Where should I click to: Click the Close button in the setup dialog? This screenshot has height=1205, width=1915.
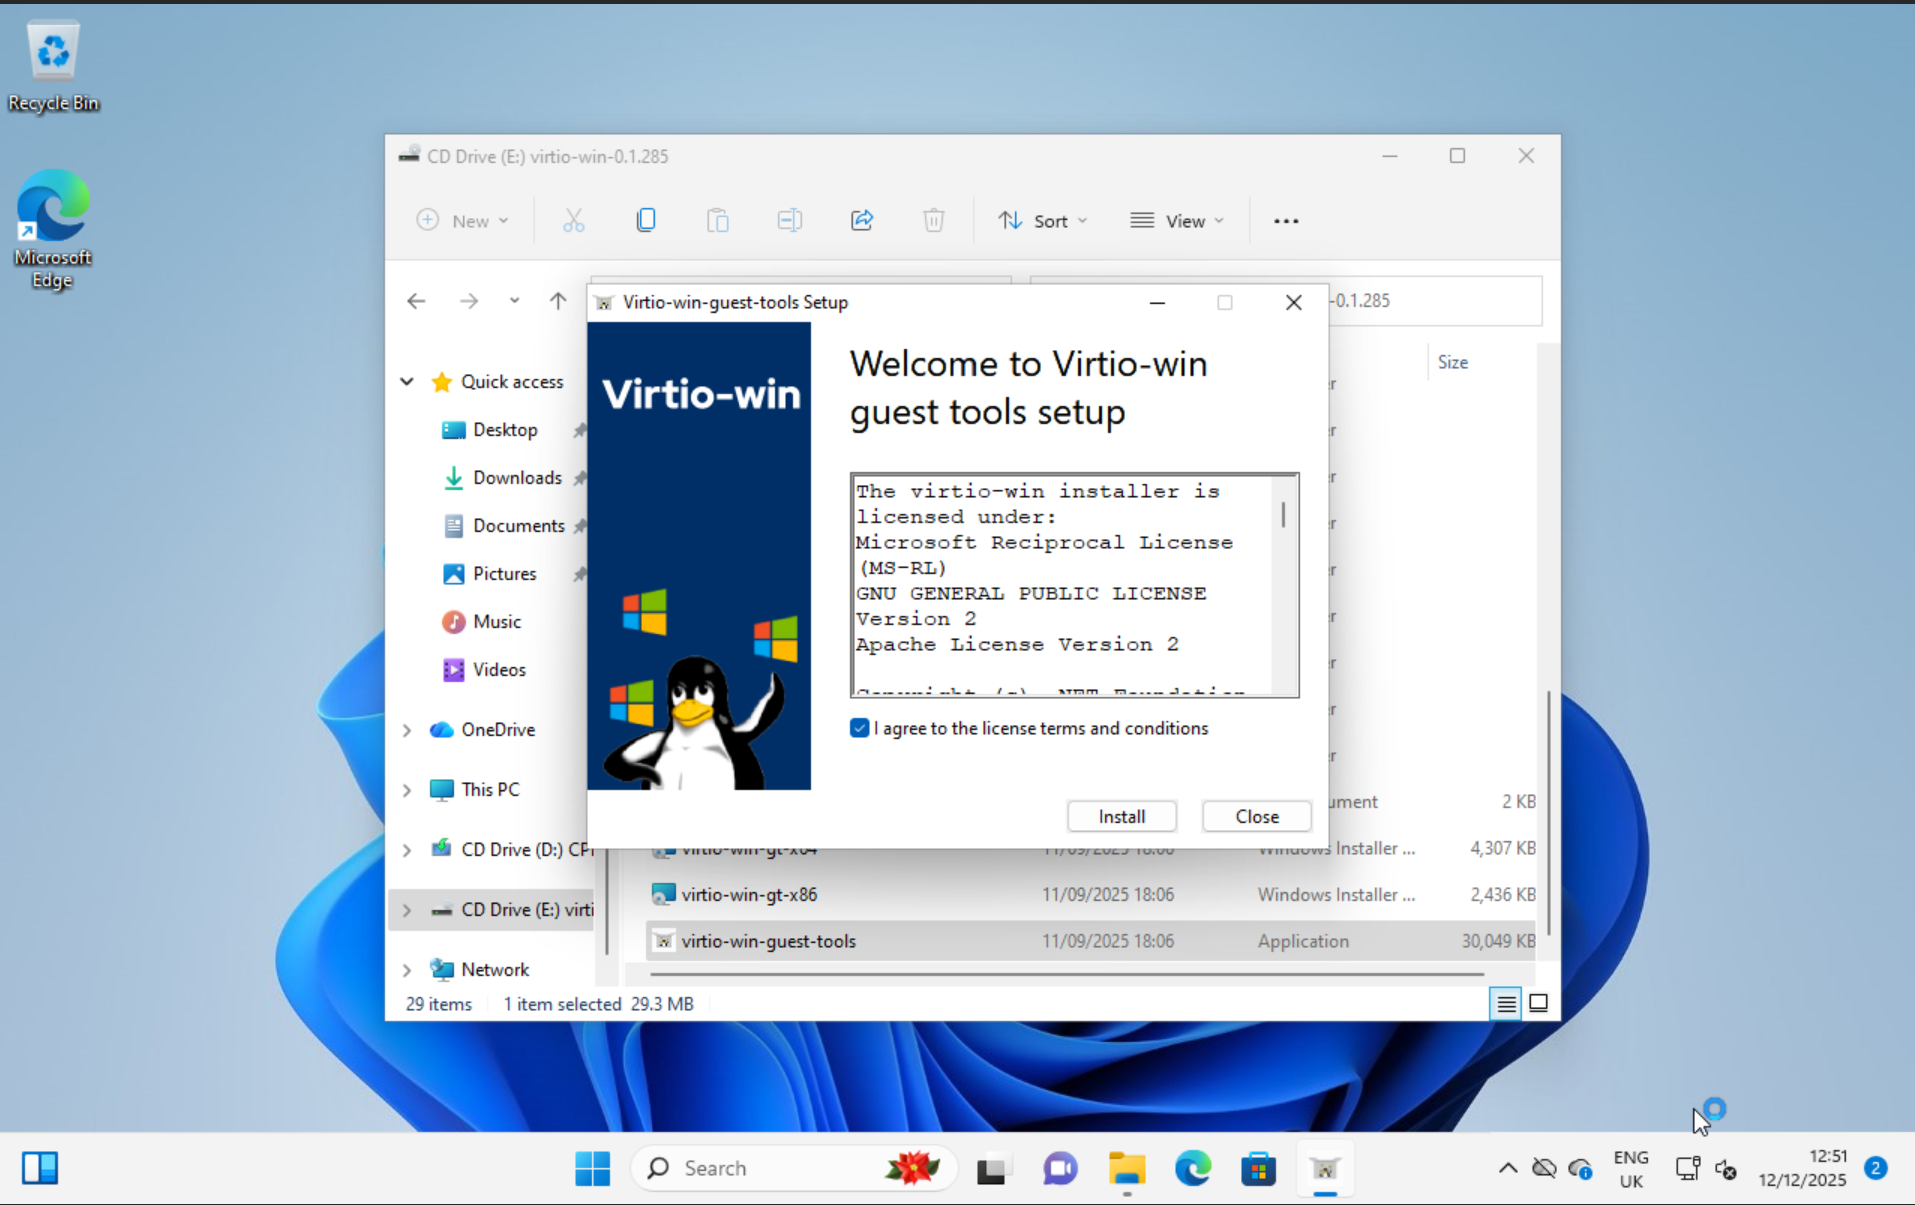click(1256, 816)
